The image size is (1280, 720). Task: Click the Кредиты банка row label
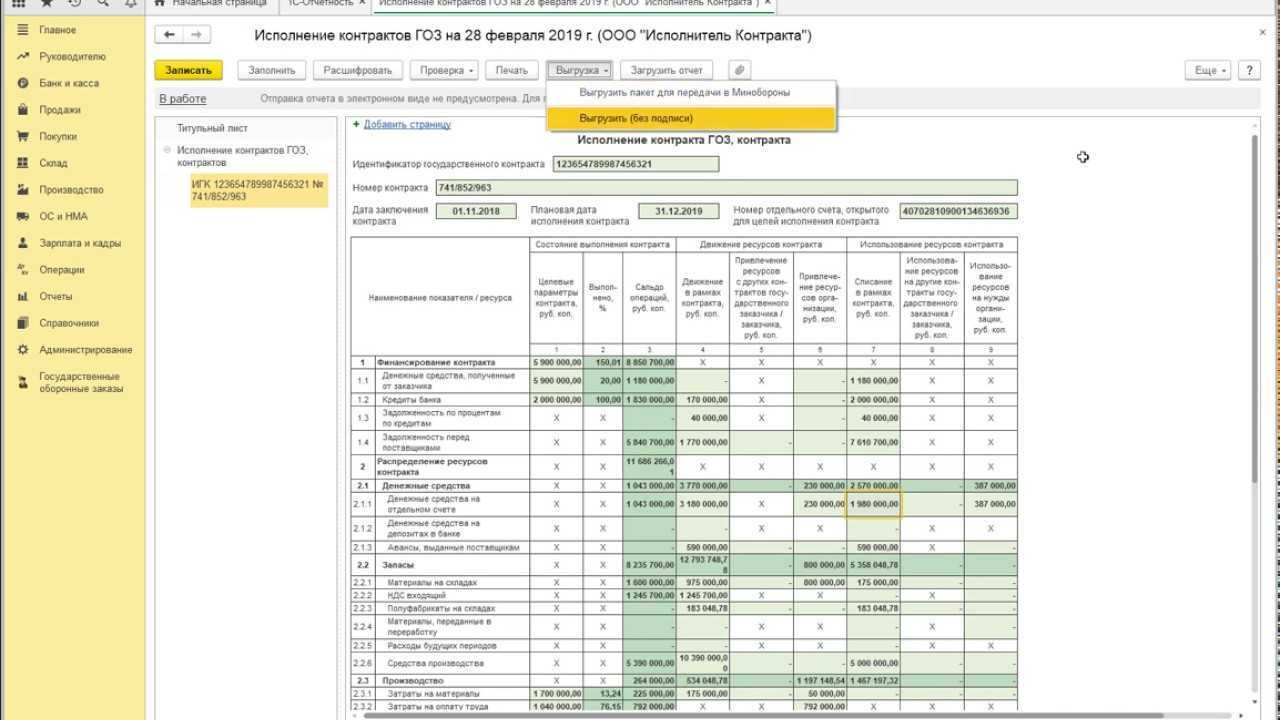[410, 399]
